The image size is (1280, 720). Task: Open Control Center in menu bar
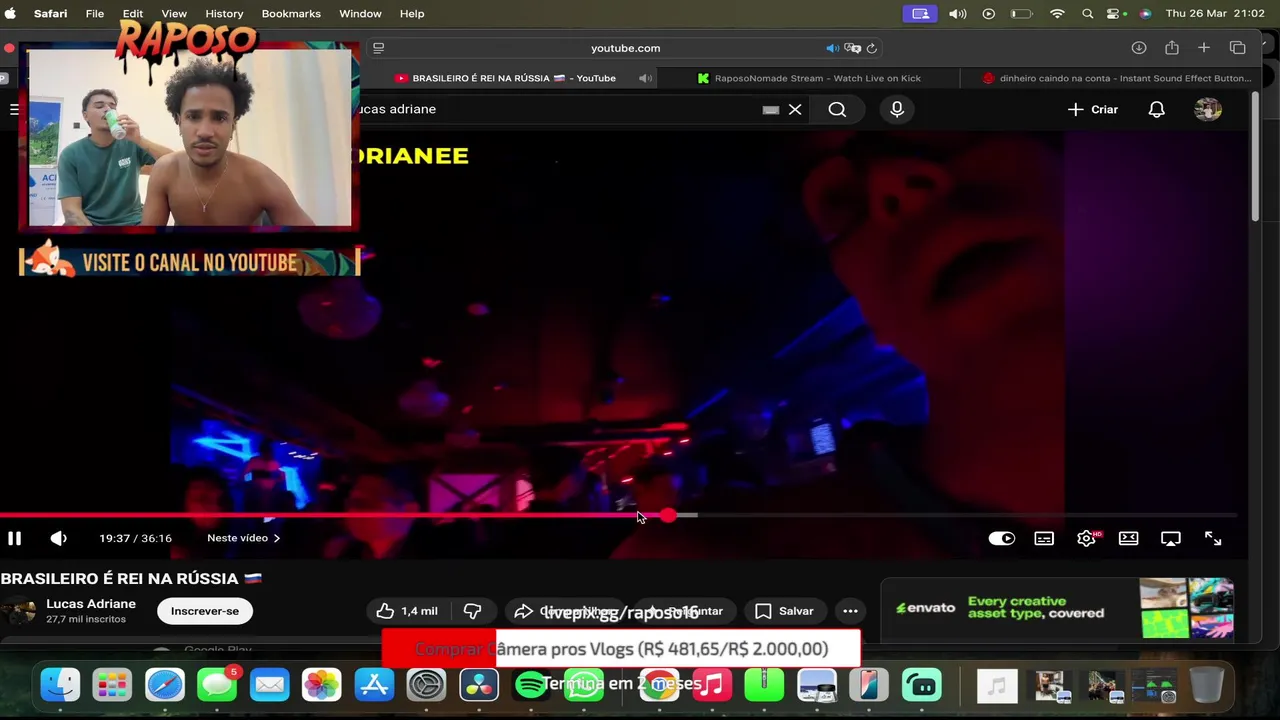pyautogui.click(x=1115, y=13)
